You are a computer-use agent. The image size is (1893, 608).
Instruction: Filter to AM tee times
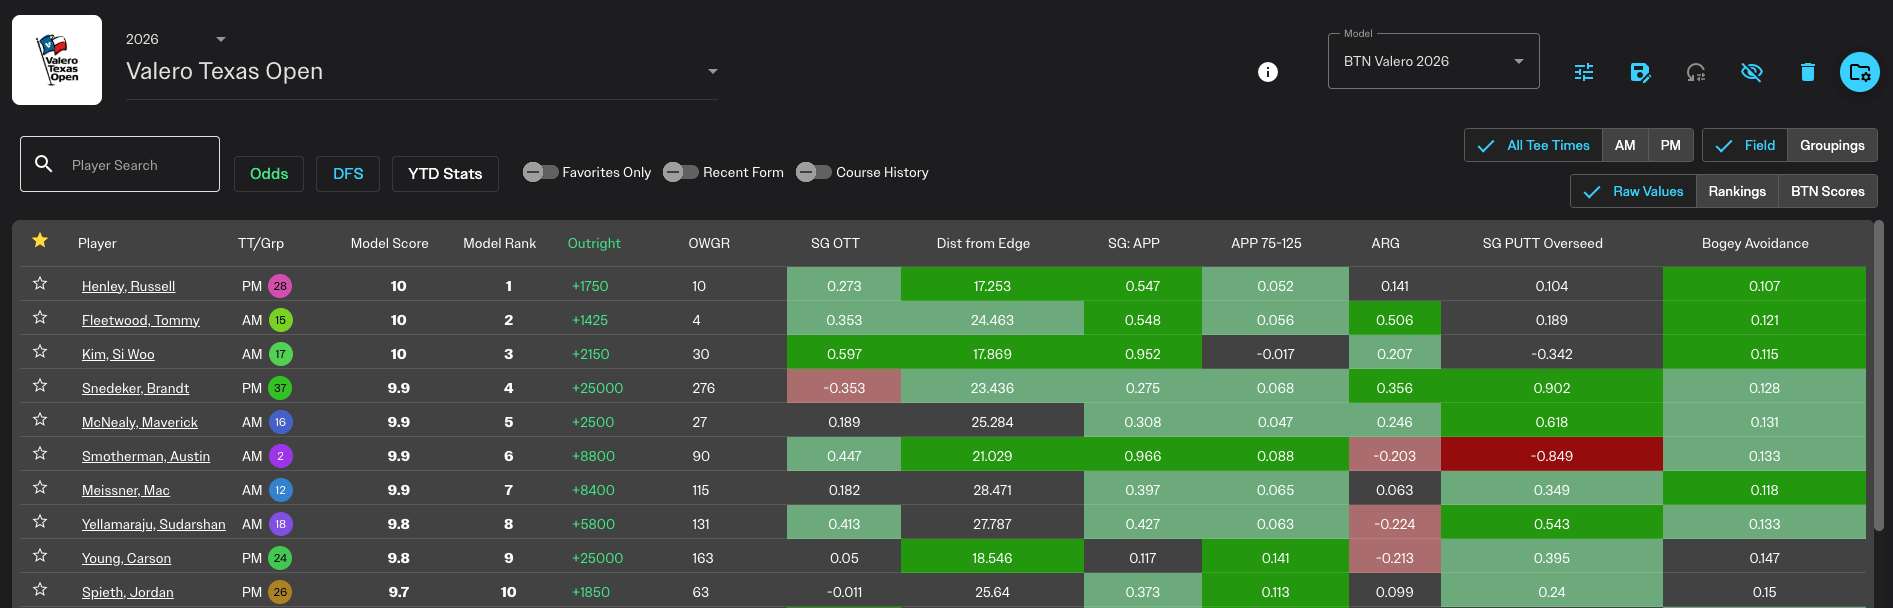(1625, 145)
